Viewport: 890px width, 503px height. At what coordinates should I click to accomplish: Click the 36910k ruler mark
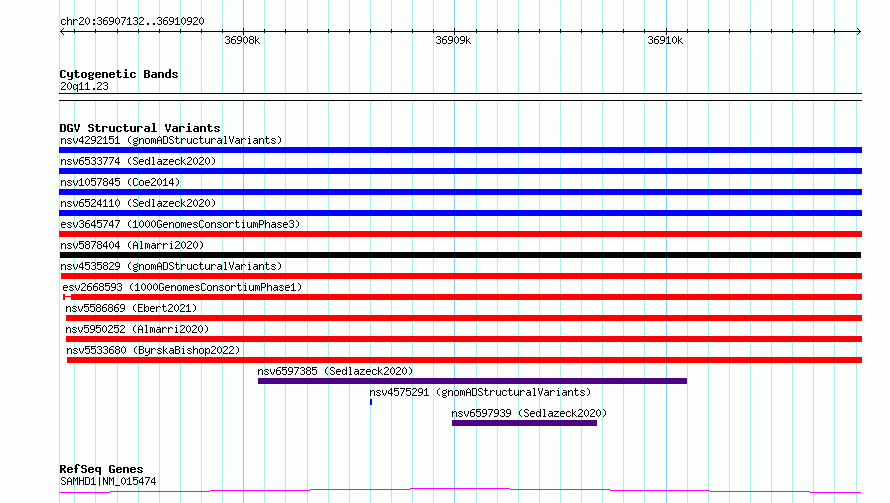pos(665,40)
